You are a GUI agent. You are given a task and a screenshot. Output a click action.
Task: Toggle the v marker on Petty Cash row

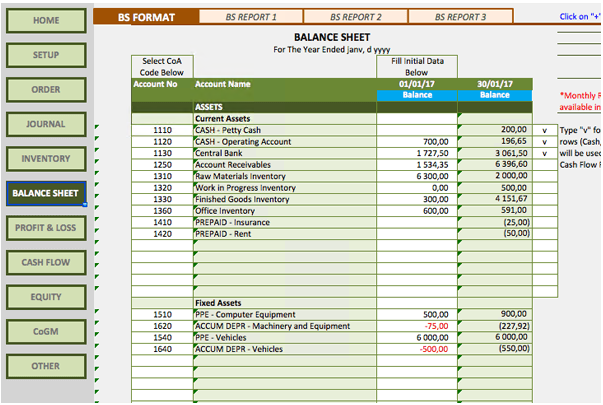tap(545, 130)
